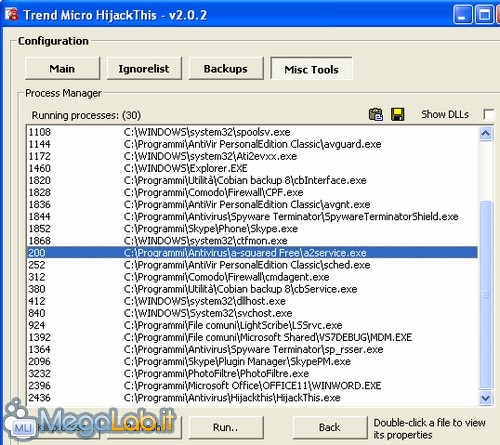Click the Run.. button
The height and width of the screenshot is (445, 500).
pos(226,427)
